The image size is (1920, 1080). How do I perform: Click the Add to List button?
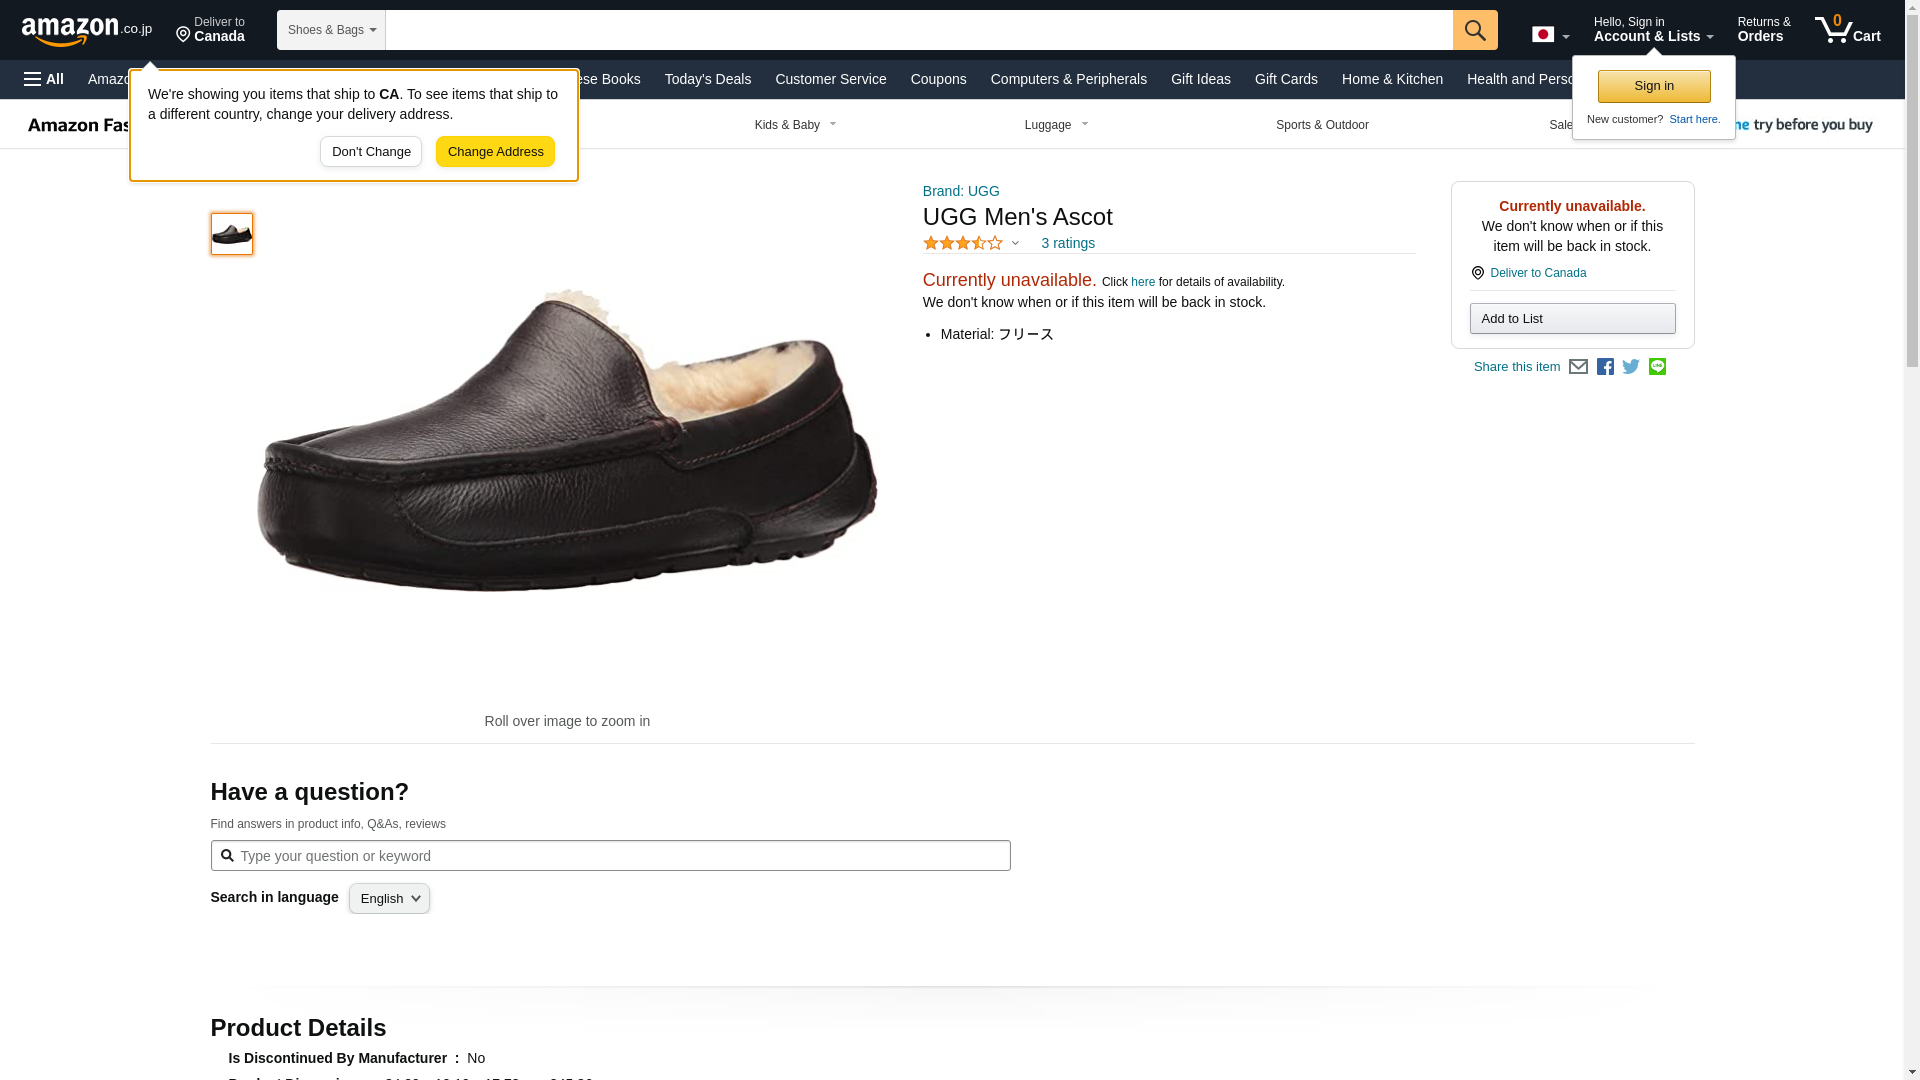point(1572,318)
